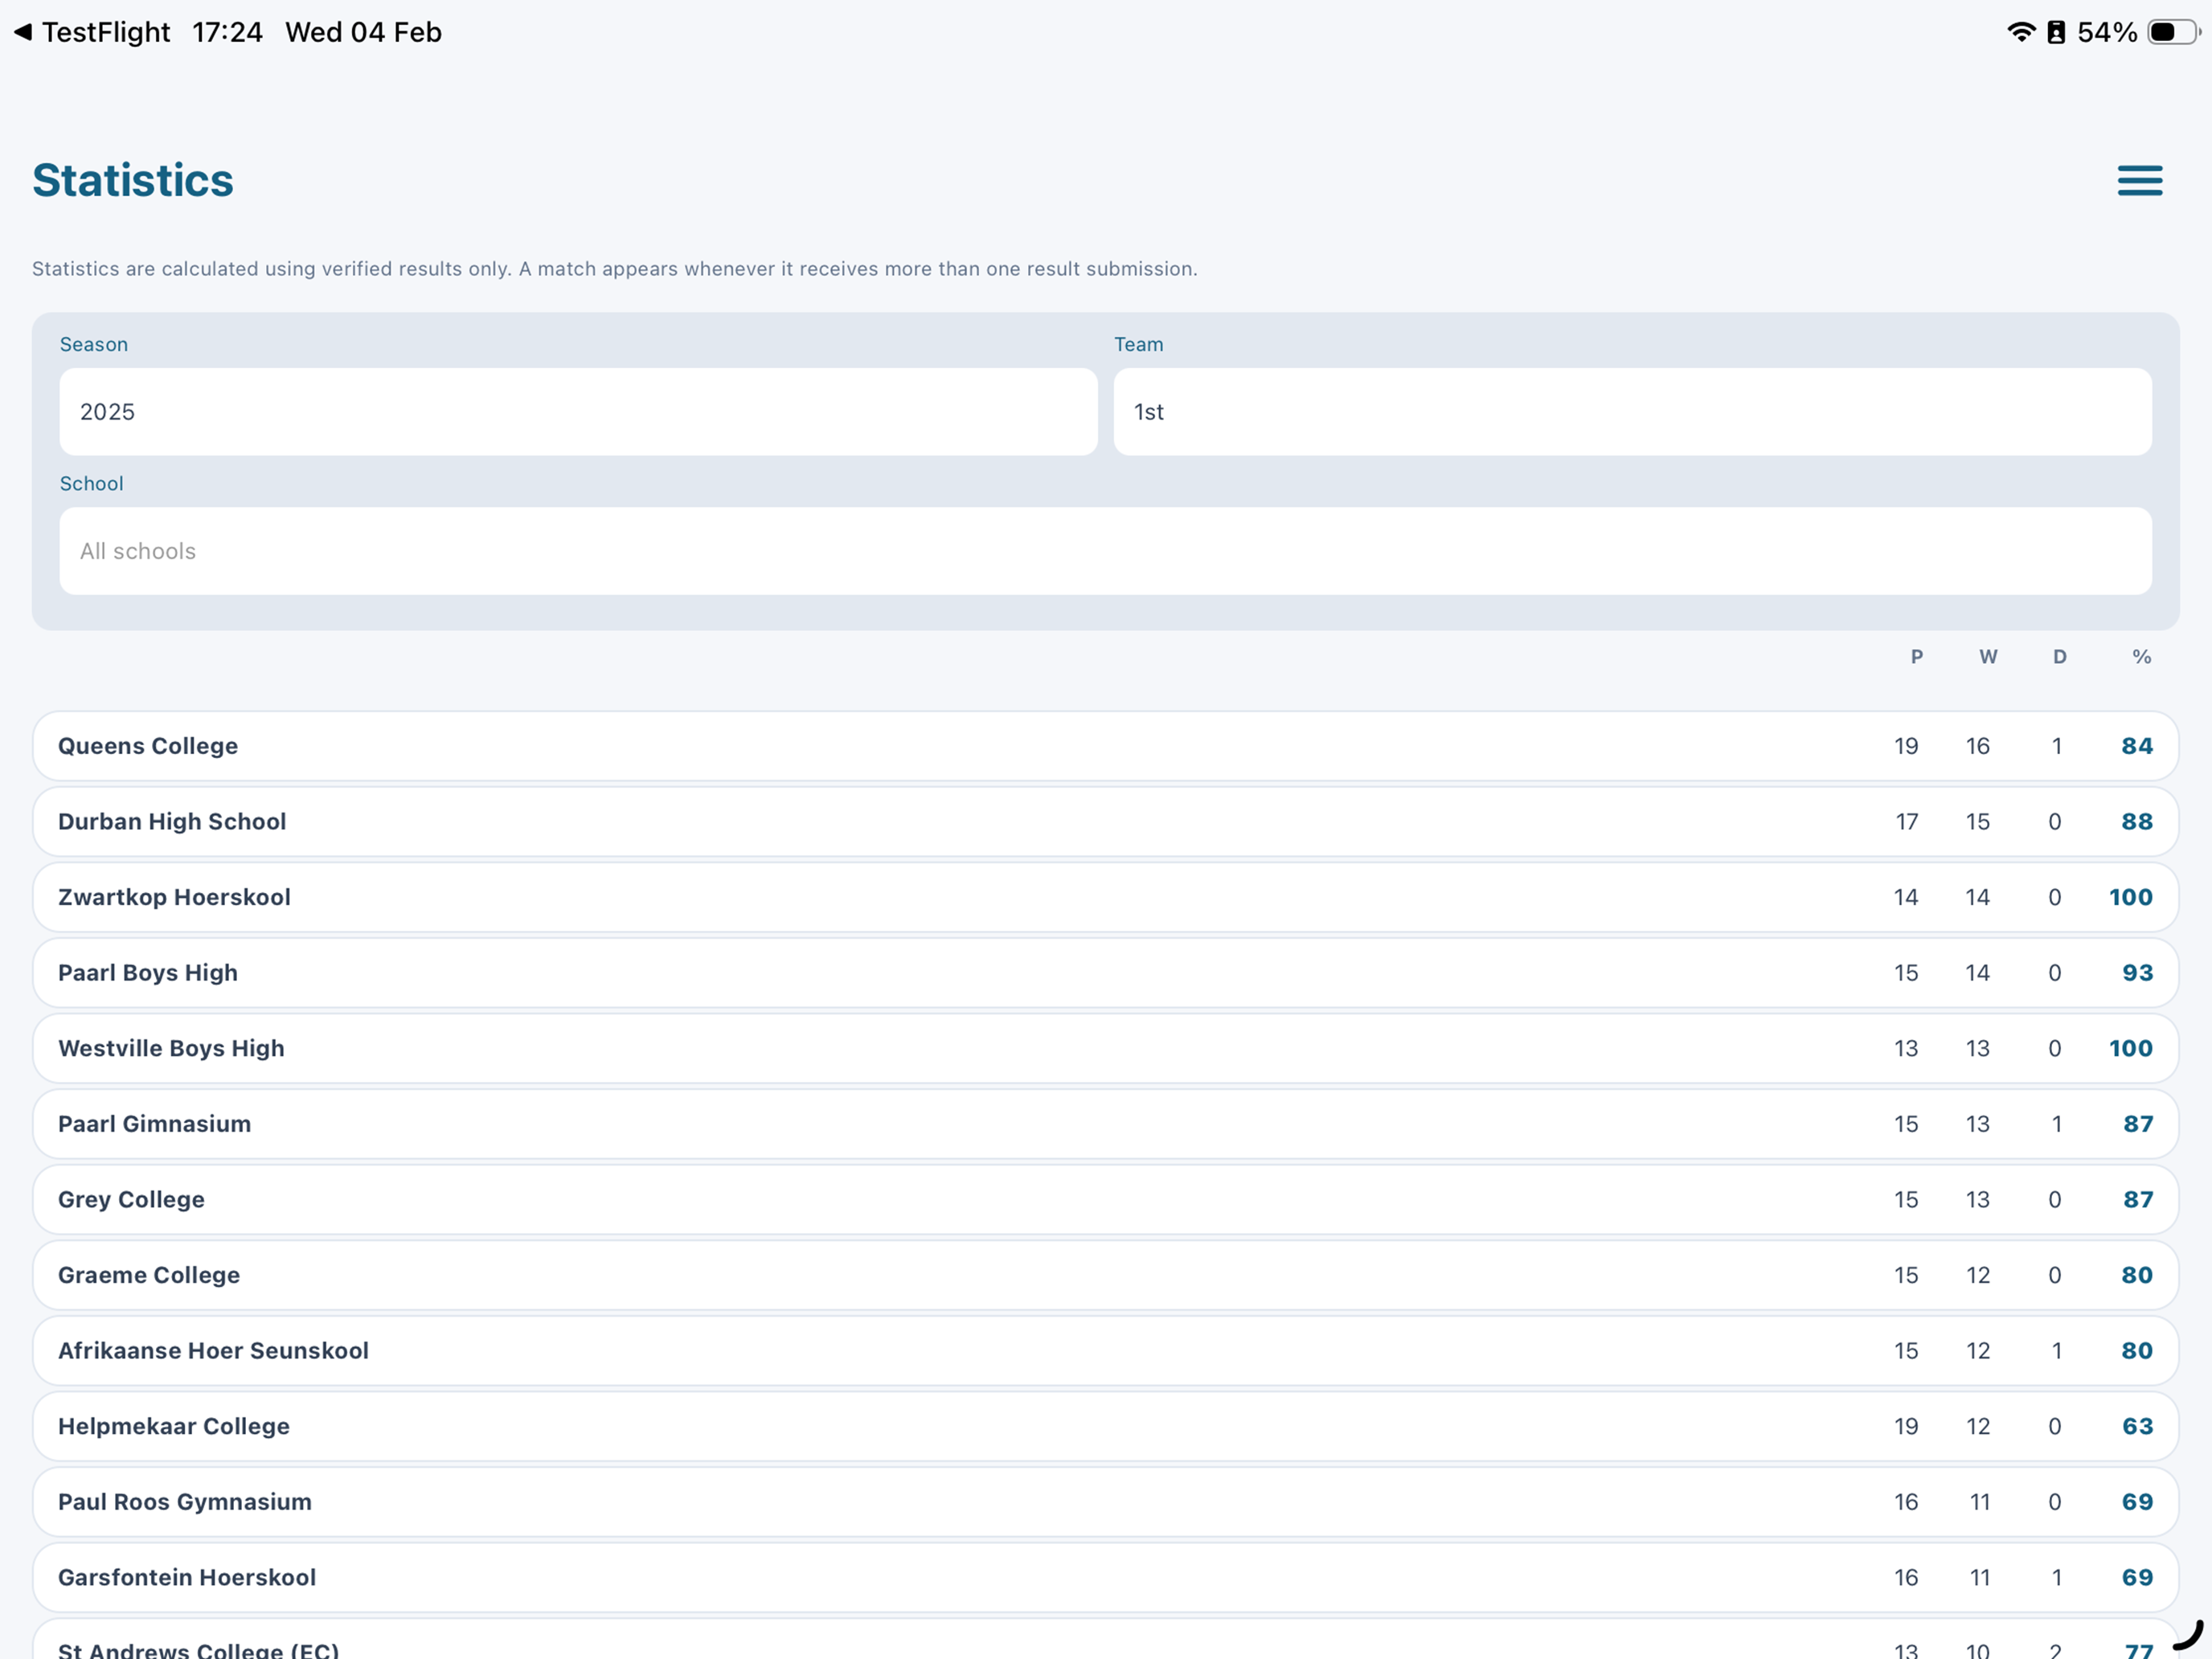2212x1659 pixels.
Task: Tap the TestFlight back arrow
Action: [23, 32]
